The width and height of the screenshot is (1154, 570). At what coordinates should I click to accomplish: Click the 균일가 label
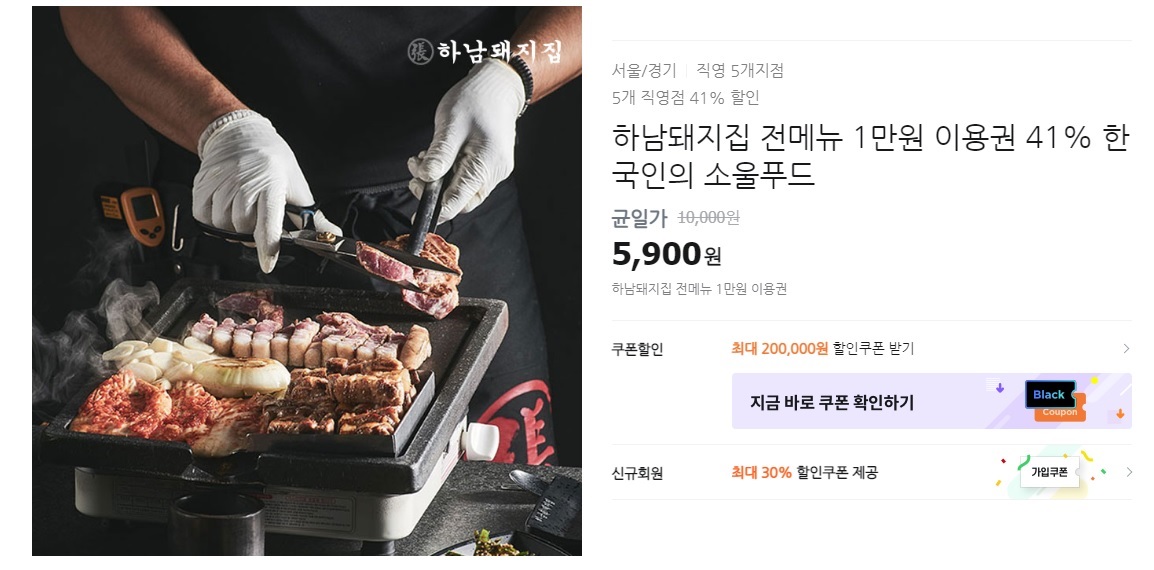[640, 218]
